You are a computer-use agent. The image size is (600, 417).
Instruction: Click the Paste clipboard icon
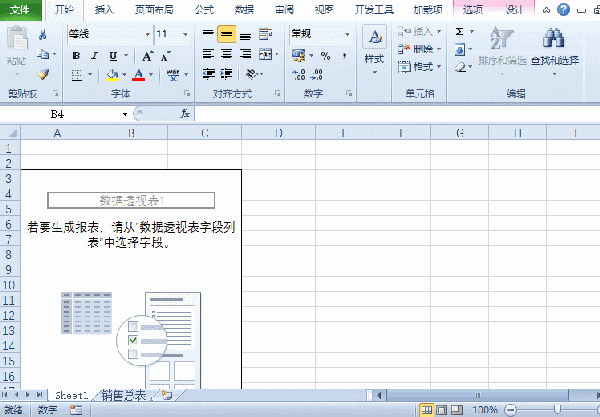click(17, 39)
